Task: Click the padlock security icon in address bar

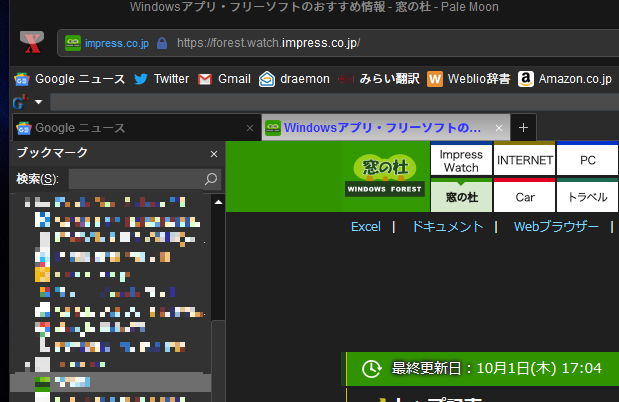Action: pos(162,43)
